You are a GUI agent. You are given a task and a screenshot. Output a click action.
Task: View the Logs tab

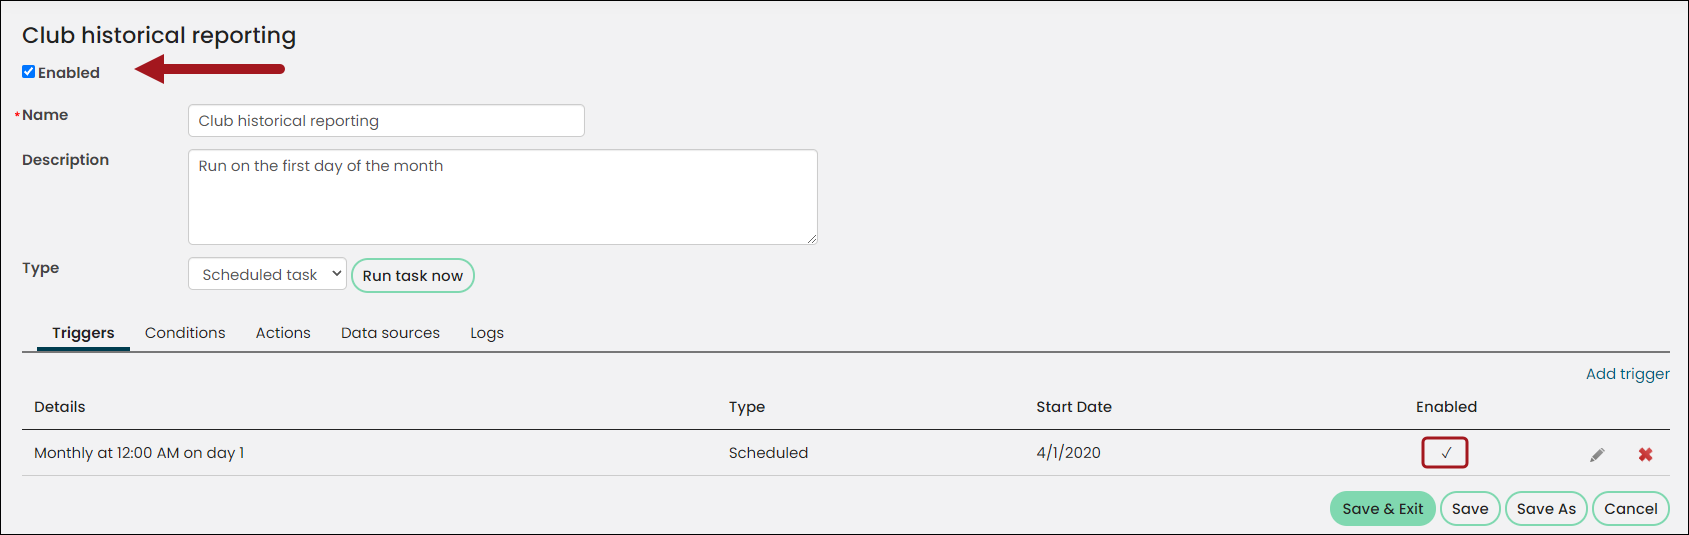[x=487, y=333]
